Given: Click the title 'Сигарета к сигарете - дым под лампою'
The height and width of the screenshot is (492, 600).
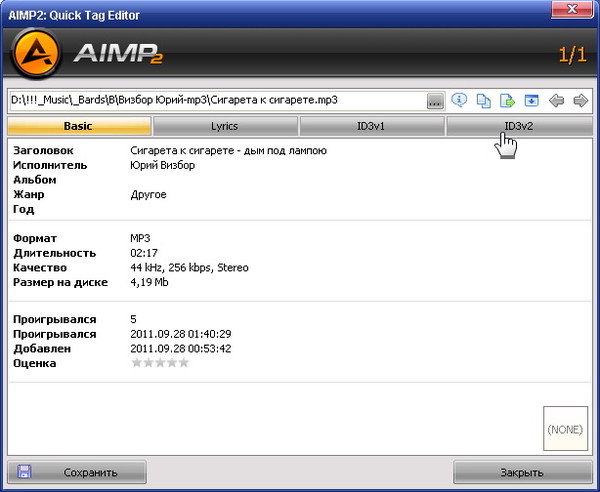Looking at the screenshot, I should [228, 151].
